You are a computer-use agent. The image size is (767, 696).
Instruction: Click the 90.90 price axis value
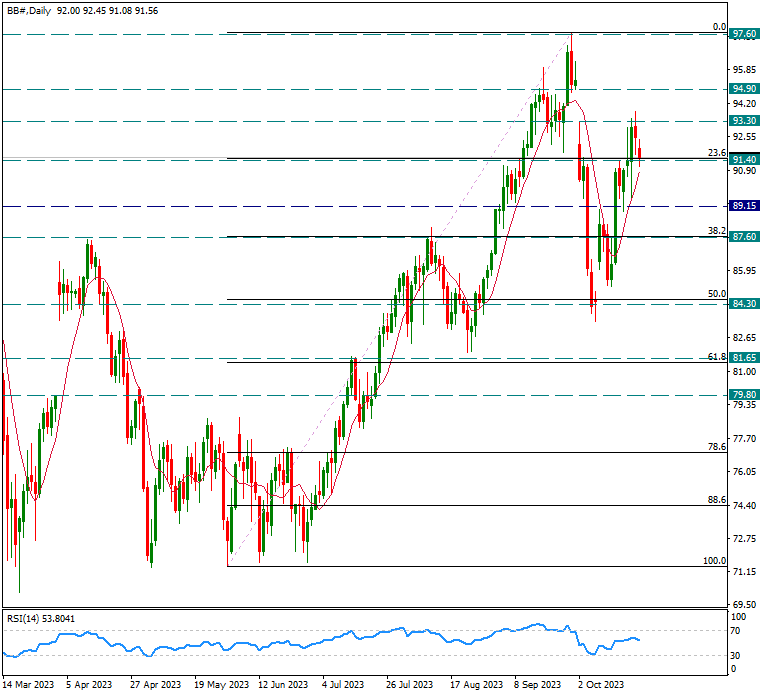coord(744,170)
